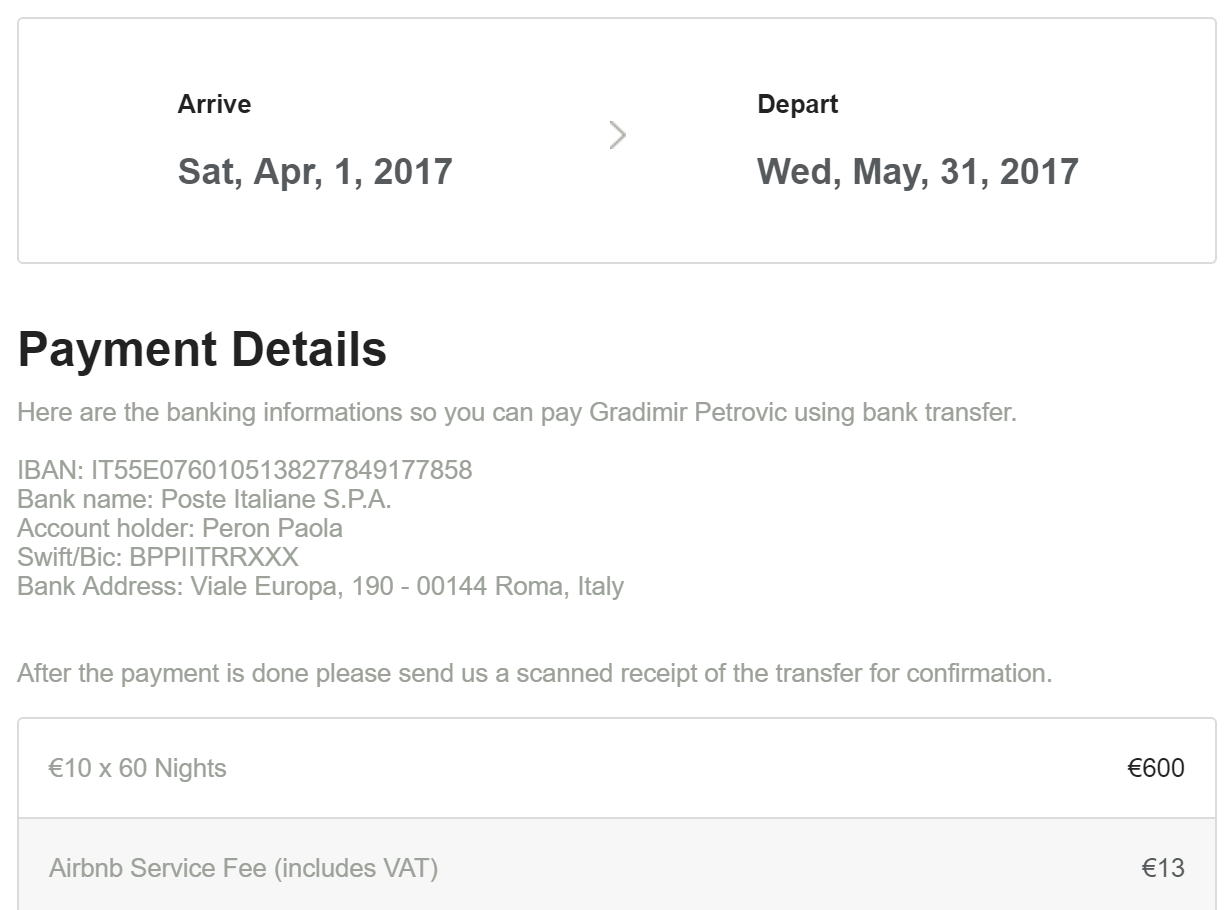Click the bank transfer instructions sentence

tap(516, 412)
